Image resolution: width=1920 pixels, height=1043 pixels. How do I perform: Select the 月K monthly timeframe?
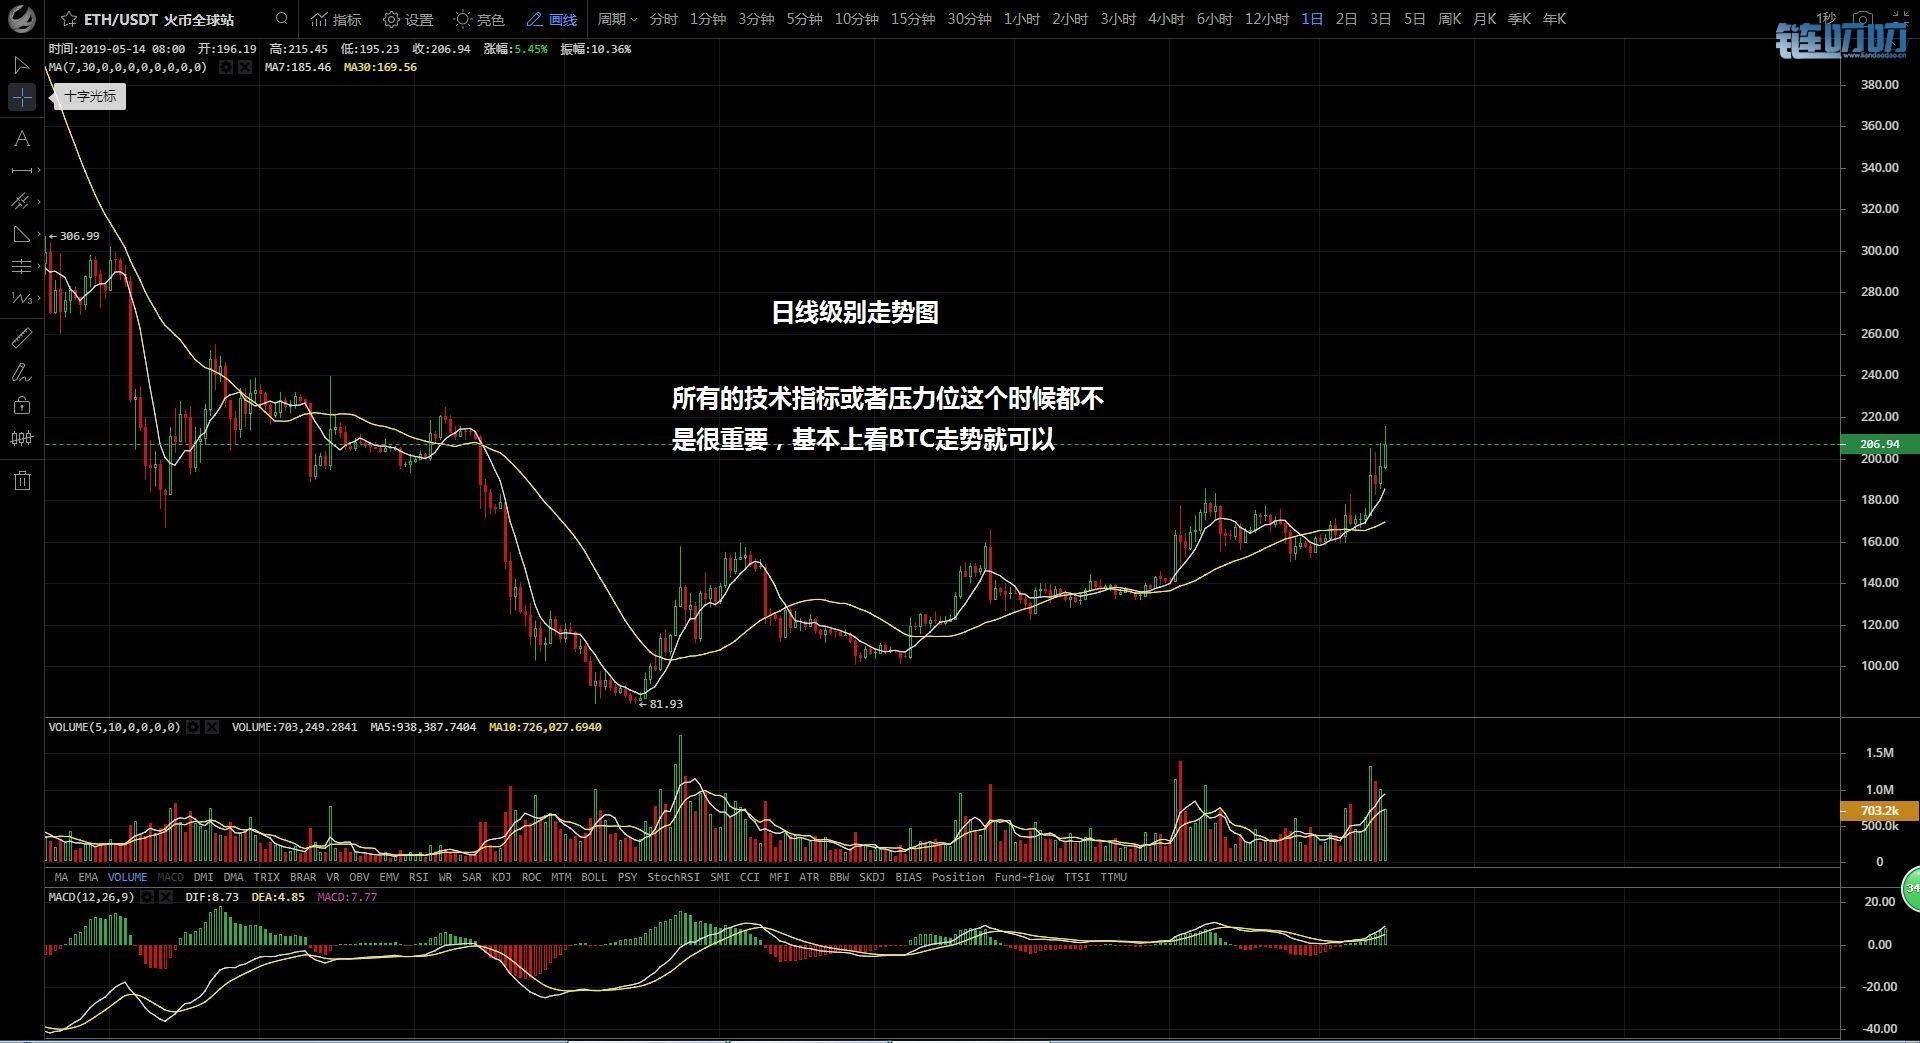[x=1484, y=19]
